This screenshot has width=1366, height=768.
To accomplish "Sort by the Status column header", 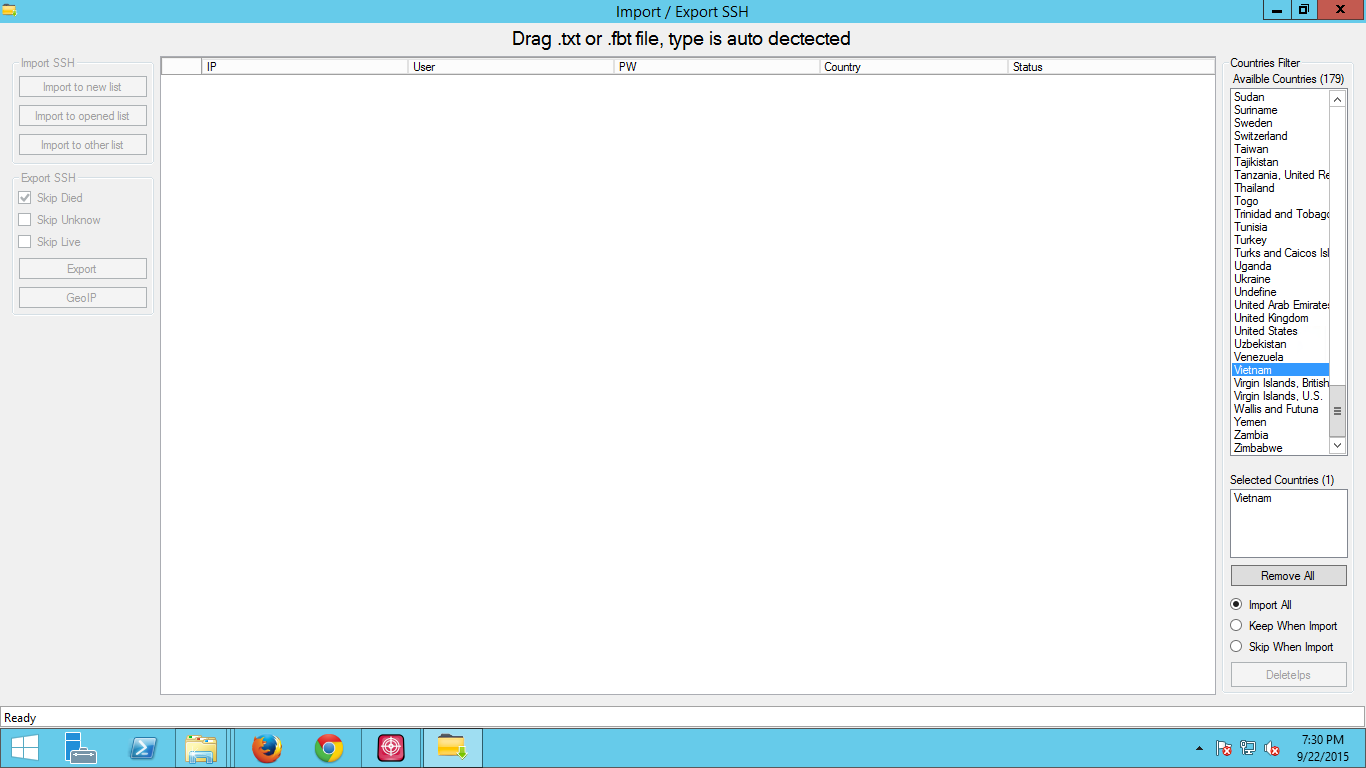I will (1111, 67).
